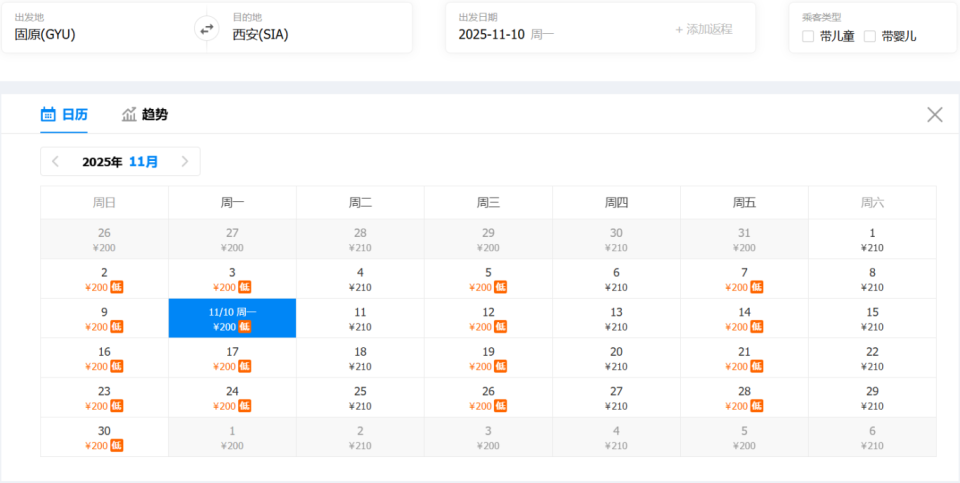Select greyed December 6 date cell

tap(872, 437)
